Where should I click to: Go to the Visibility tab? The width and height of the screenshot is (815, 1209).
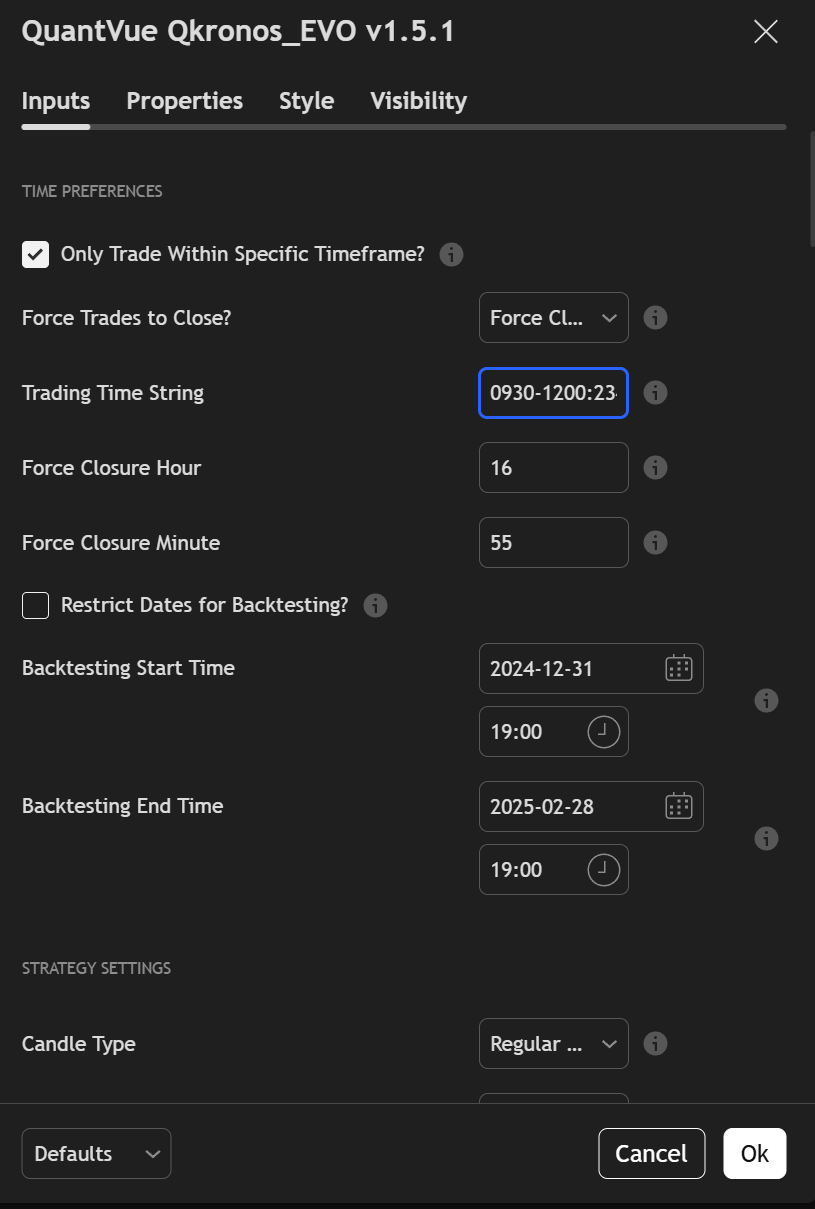pyautogui.click(x=418, y=101)
